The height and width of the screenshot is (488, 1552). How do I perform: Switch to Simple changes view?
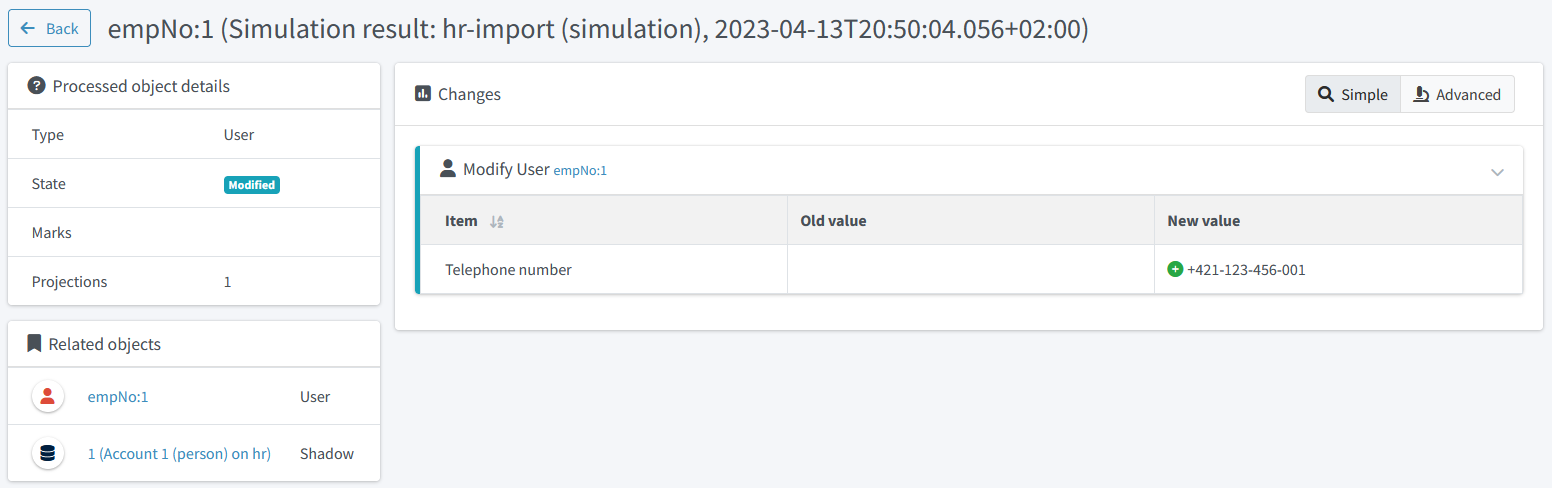click(1353, 94)
